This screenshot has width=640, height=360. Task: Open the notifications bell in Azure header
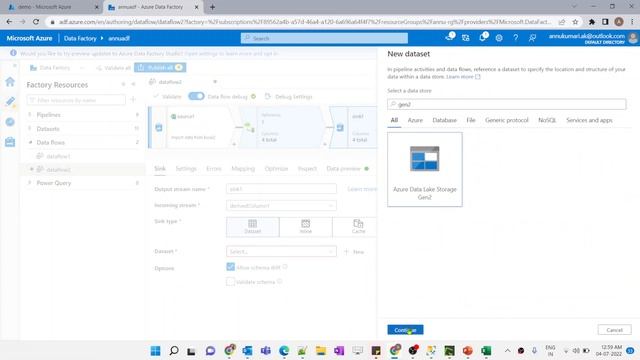coord(482,38)
